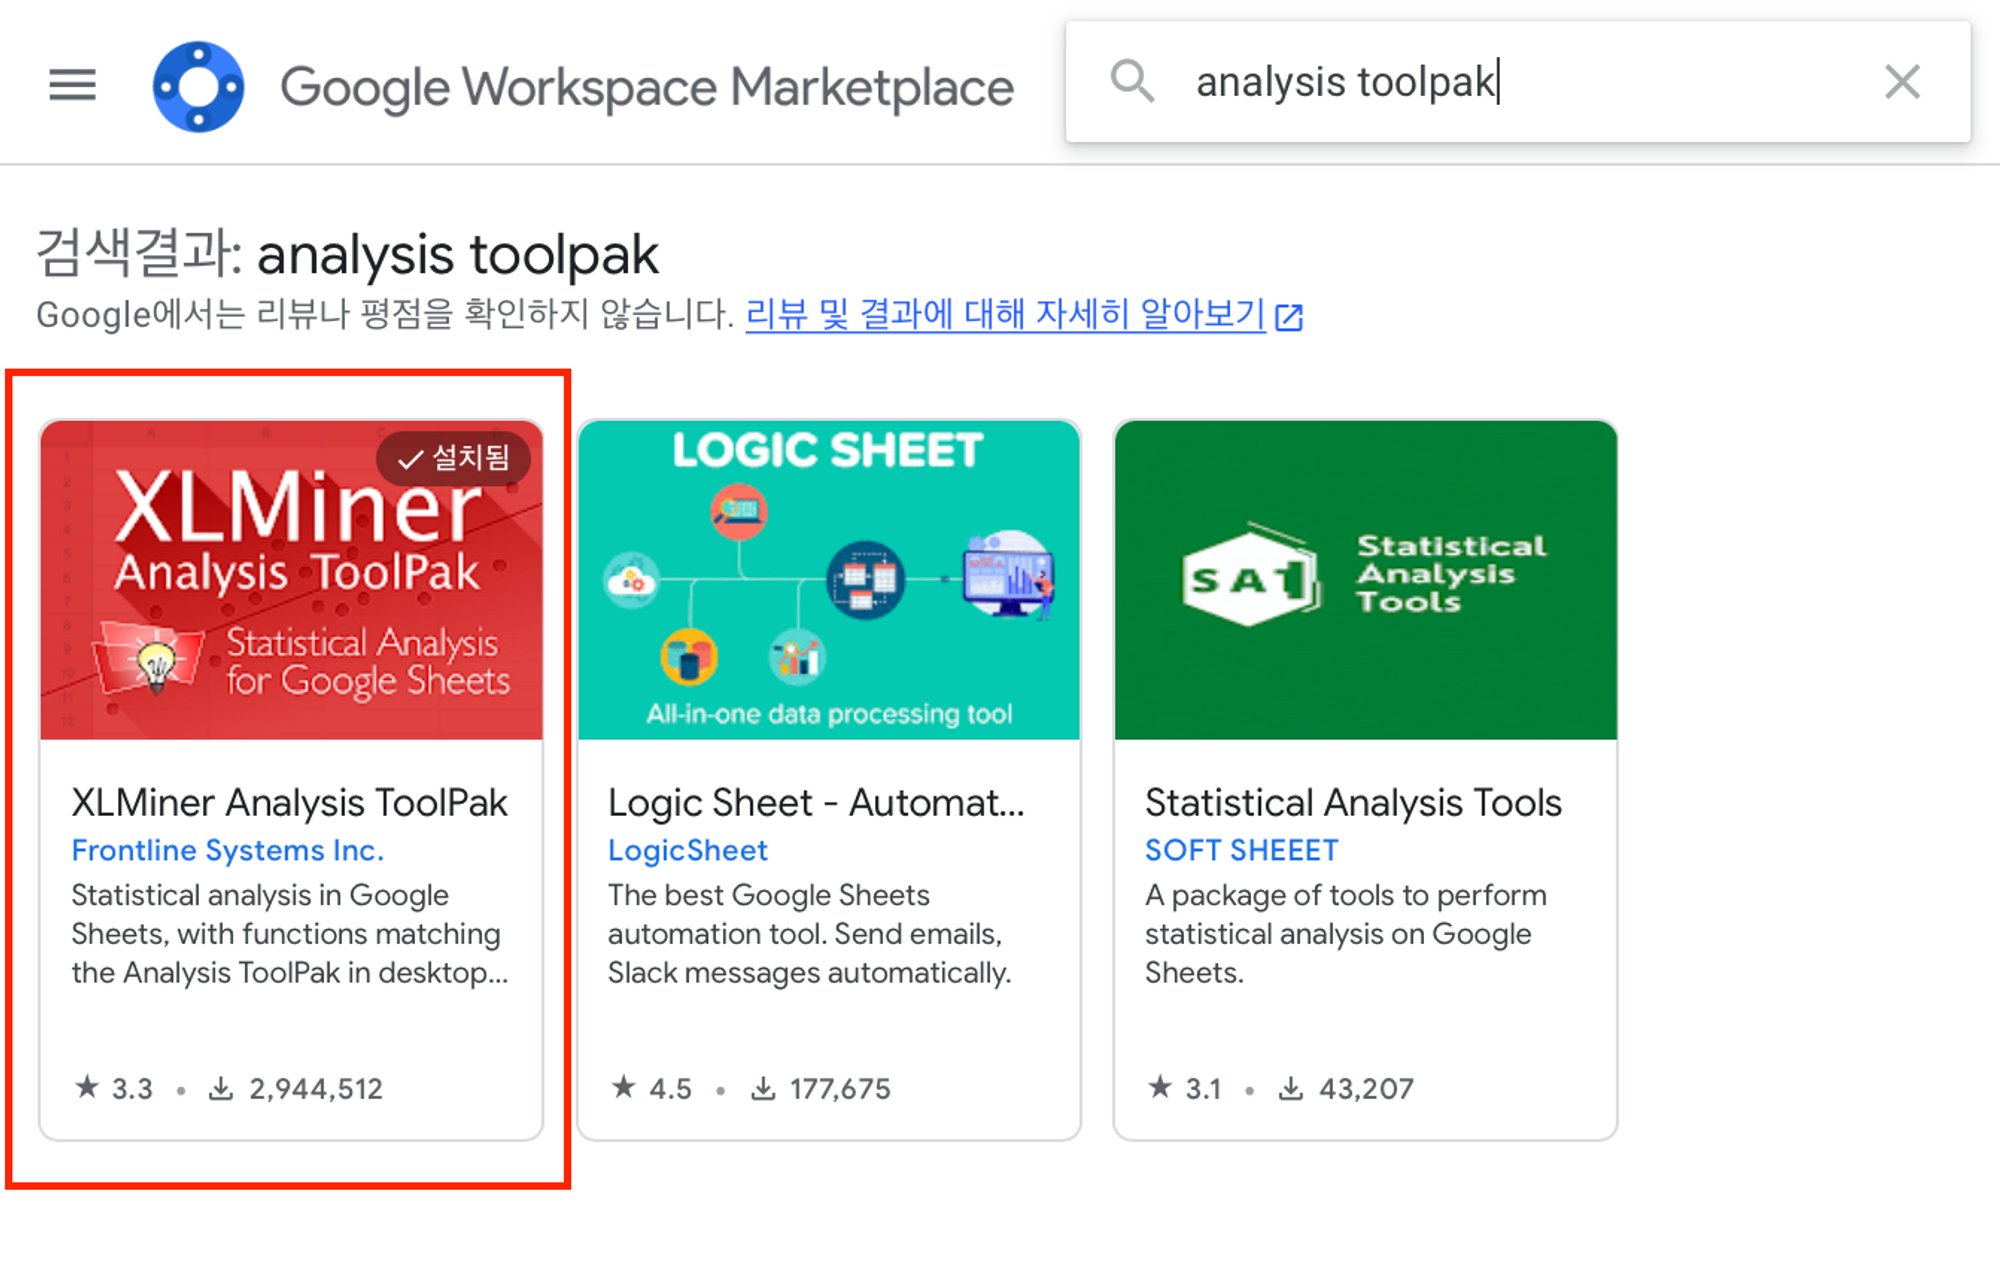The image size is (2000, 1261).
Task: Clear the search box with X
Action: point(1902,82)
